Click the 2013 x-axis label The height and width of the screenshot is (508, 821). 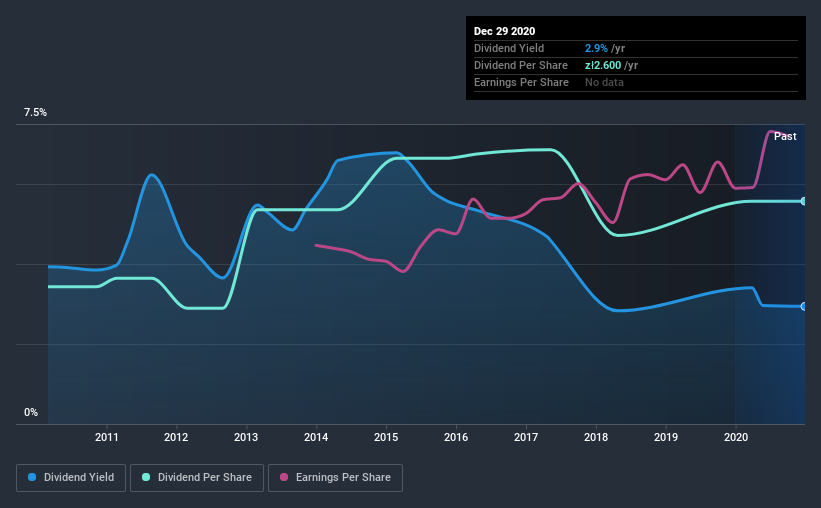tap(246, 437)
